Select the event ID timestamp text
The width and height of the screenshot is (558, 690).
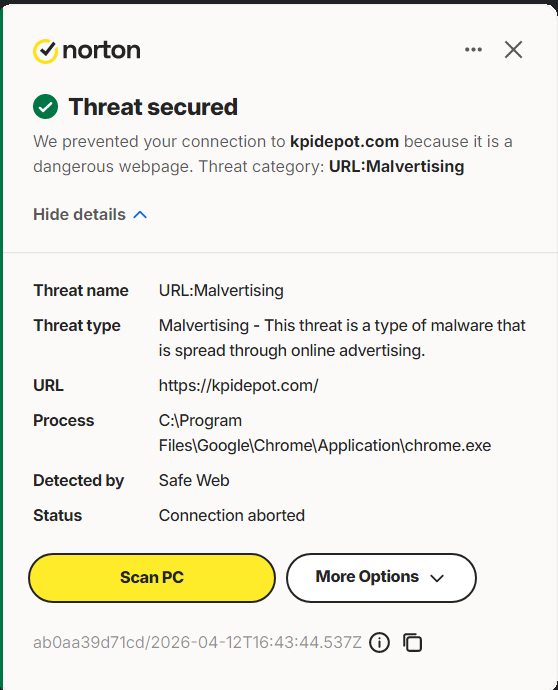(x=198, y=642)
